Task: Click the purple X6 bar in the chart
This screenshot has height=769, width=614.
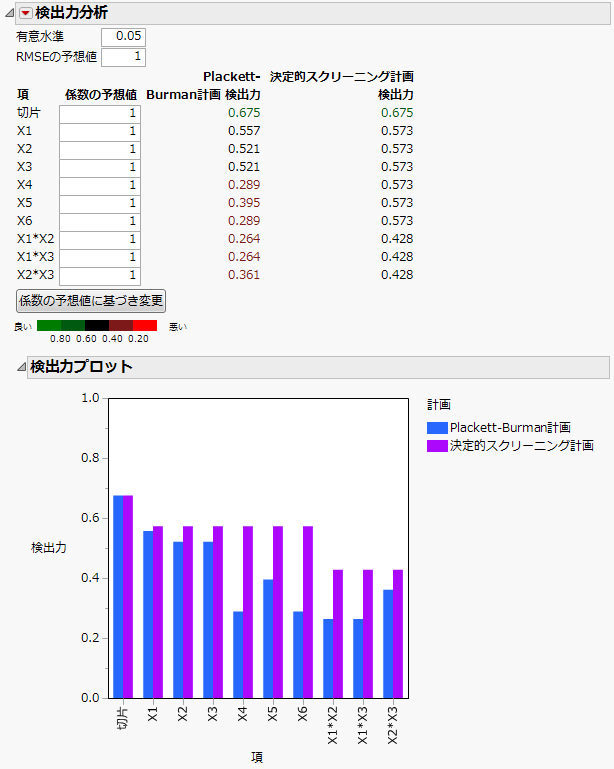Action: [308, 612]
